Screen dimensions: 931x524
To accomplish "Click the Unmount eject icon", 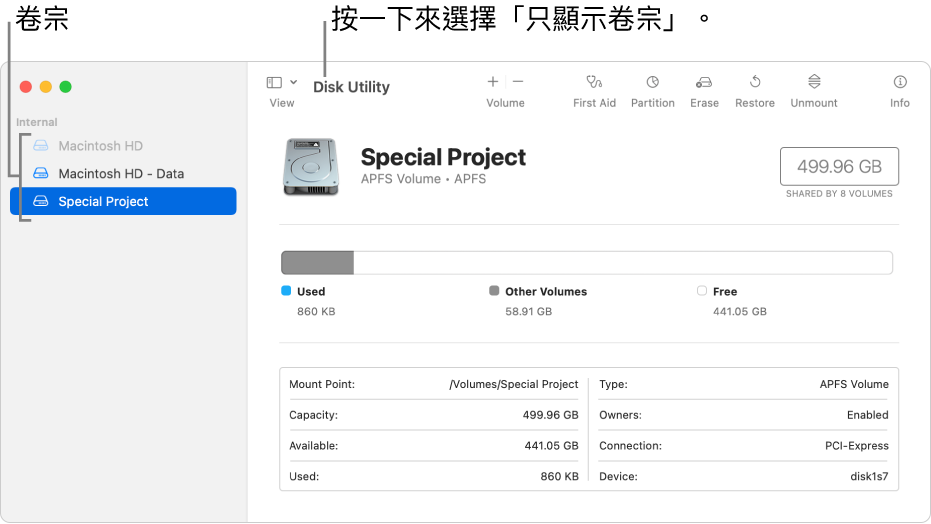I will click(814, 81).
